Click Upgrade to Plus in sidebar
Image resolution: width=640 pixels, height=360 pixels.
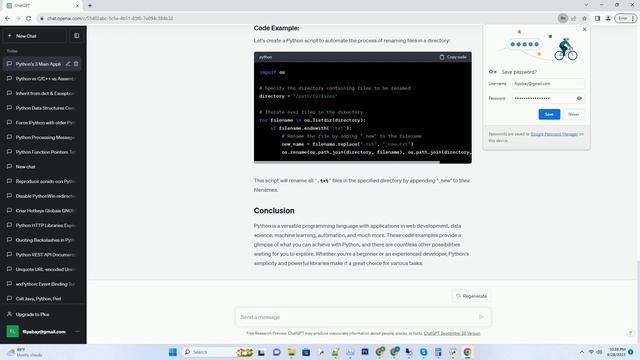pyautogui.click(x=42, y=314)
